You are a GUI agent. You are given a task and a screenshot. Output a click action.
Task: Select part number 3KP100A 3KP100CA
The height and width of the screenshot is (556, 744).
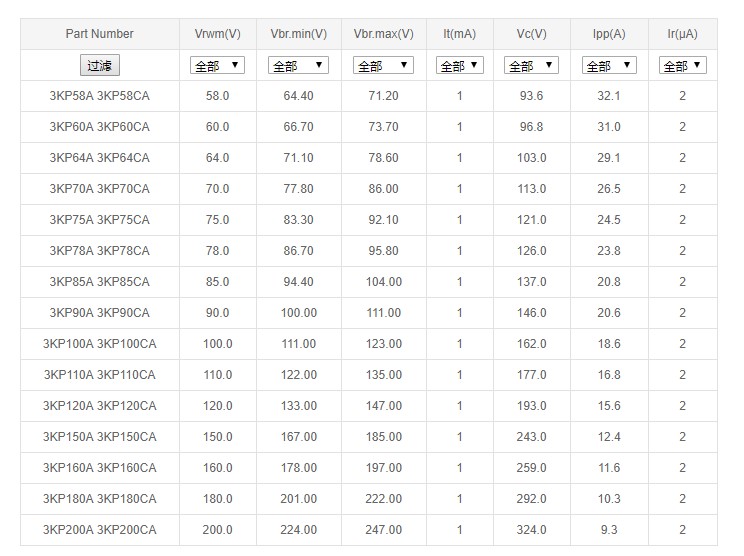99,344
